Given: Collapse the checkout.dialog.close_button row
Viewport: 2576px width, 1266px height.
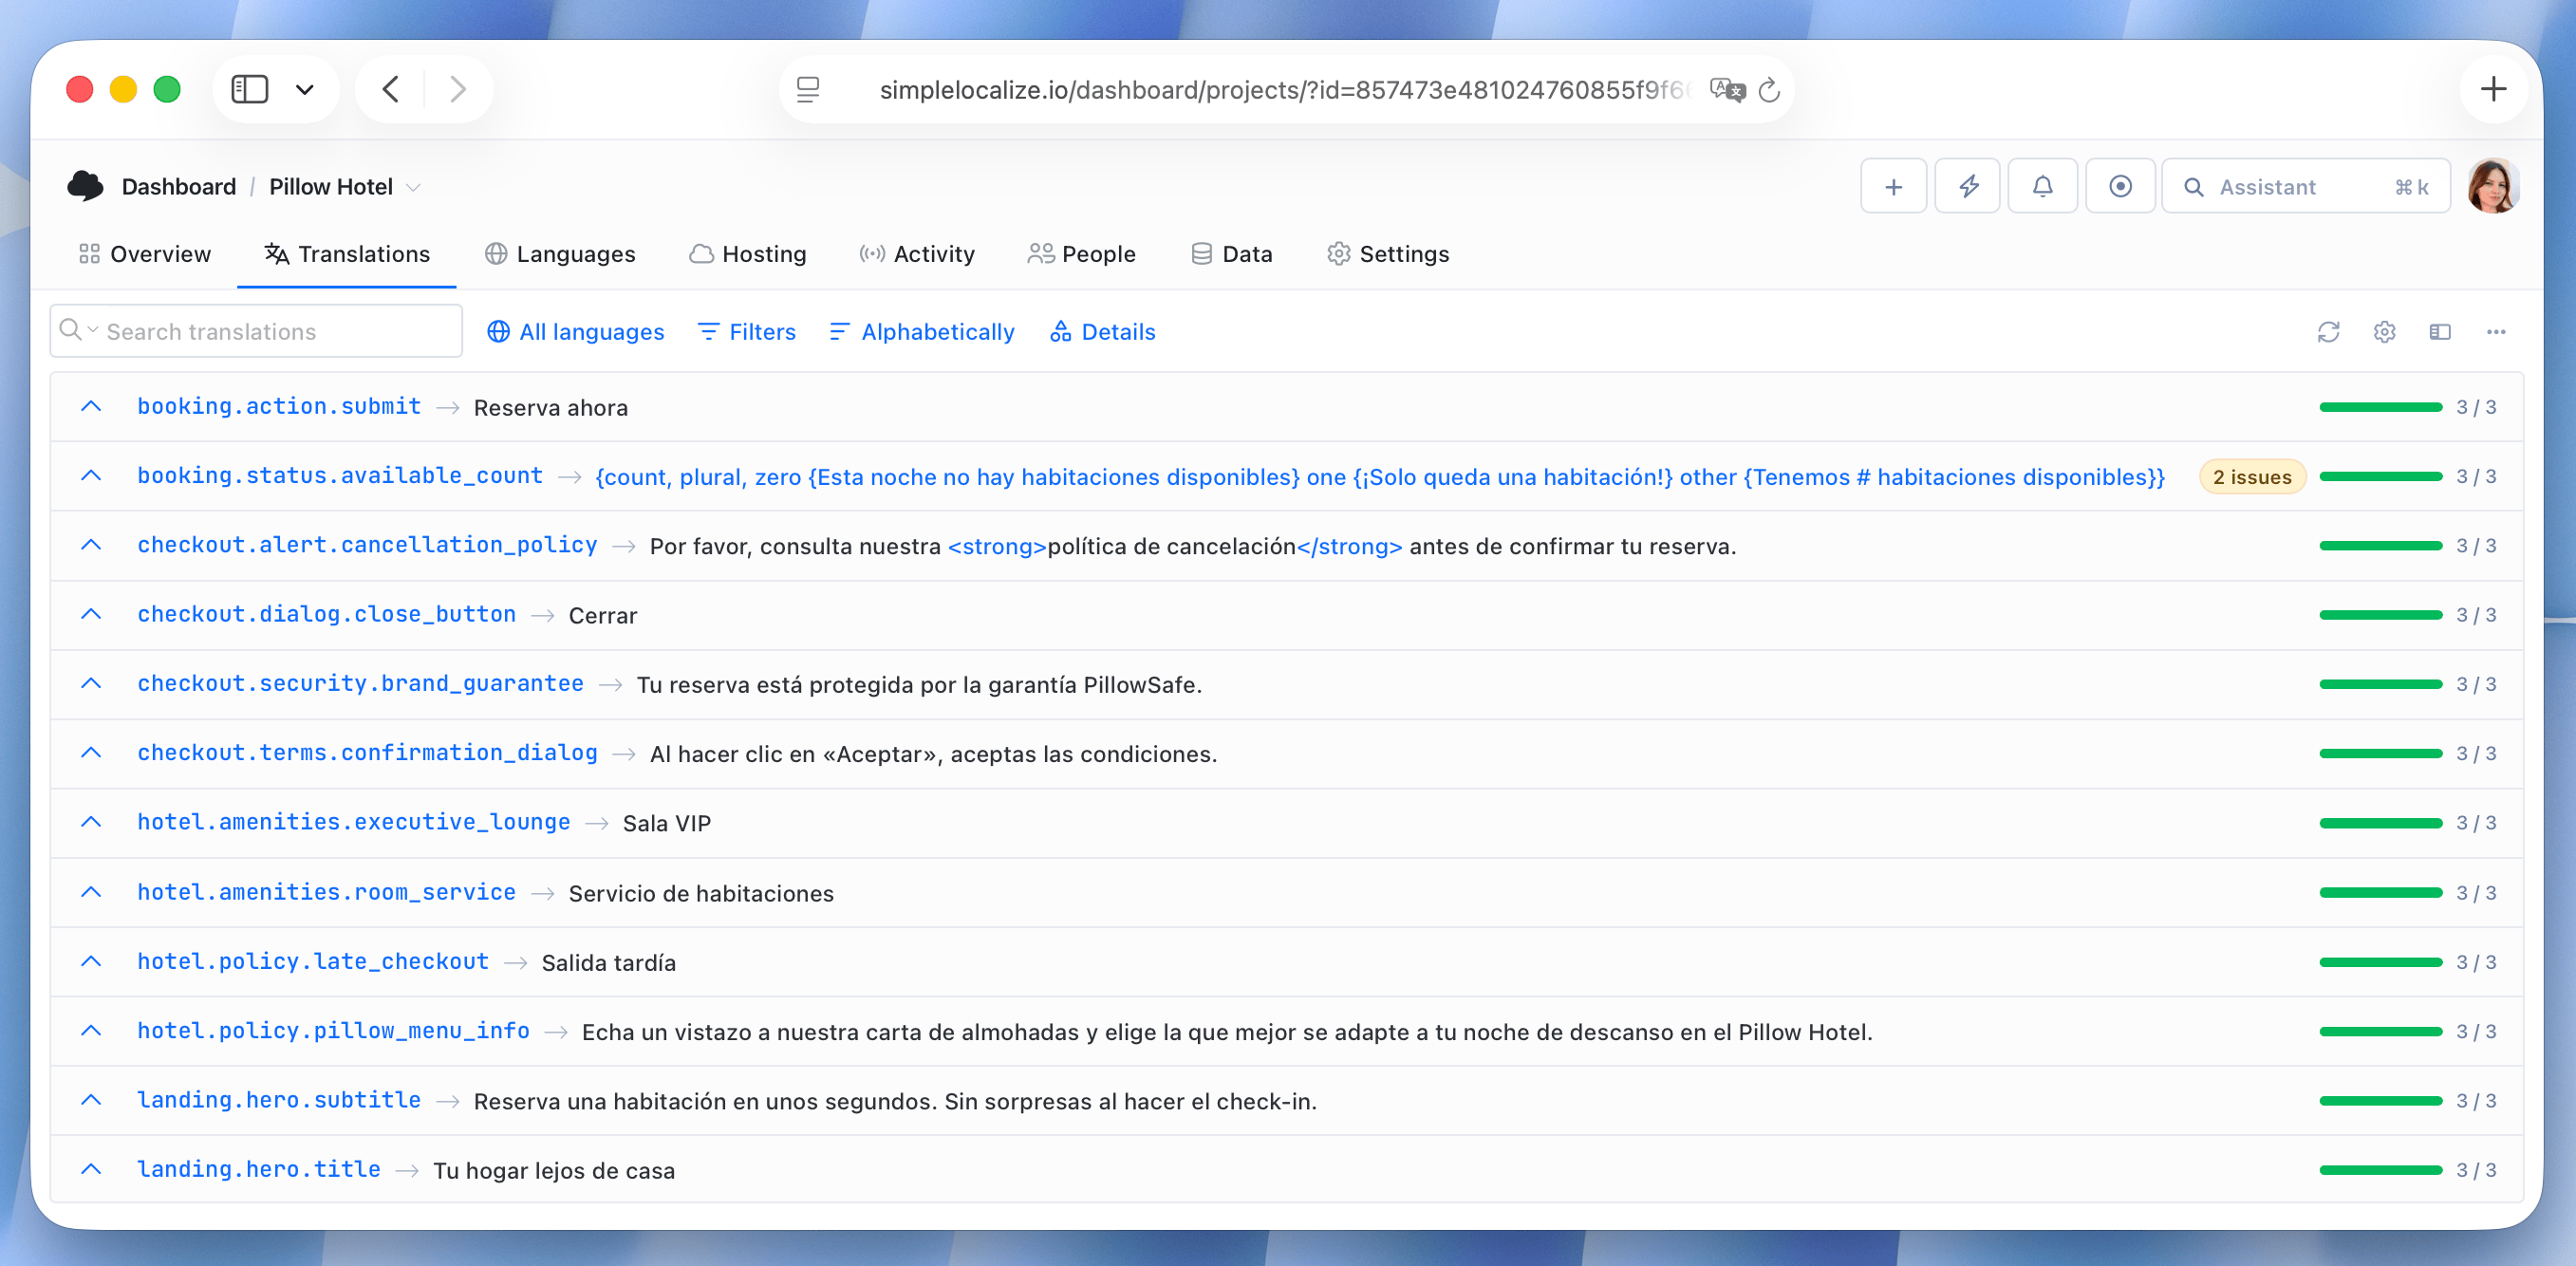Looking at the screenshot, I should (91, 614).
